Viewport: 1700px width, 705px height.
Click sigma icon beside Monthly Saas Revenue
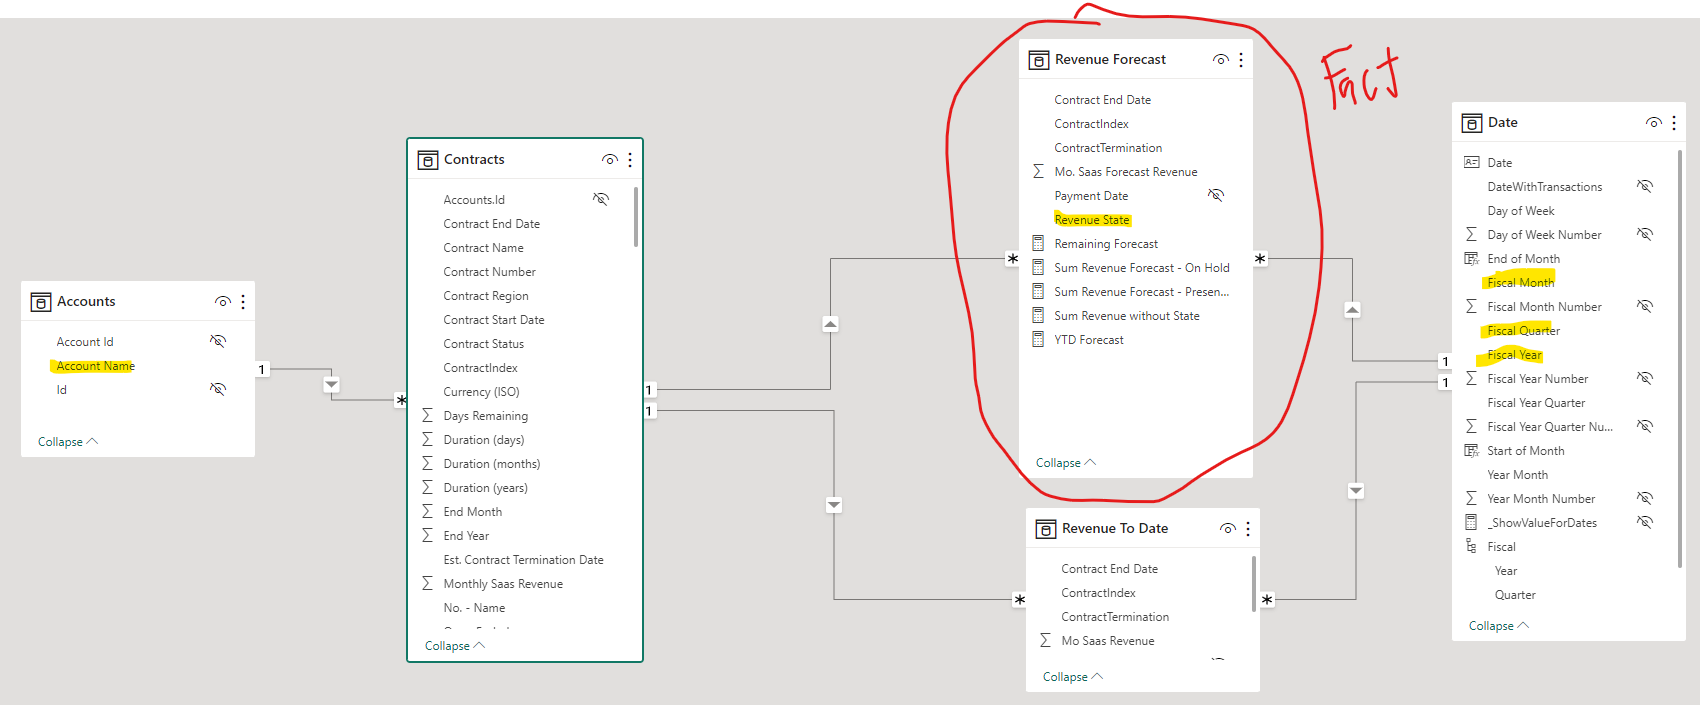[x=427, y=583]
